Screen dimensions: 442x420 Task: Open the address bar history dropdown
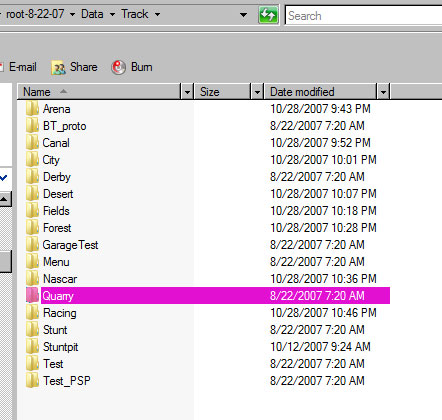(x=244, y=15)
